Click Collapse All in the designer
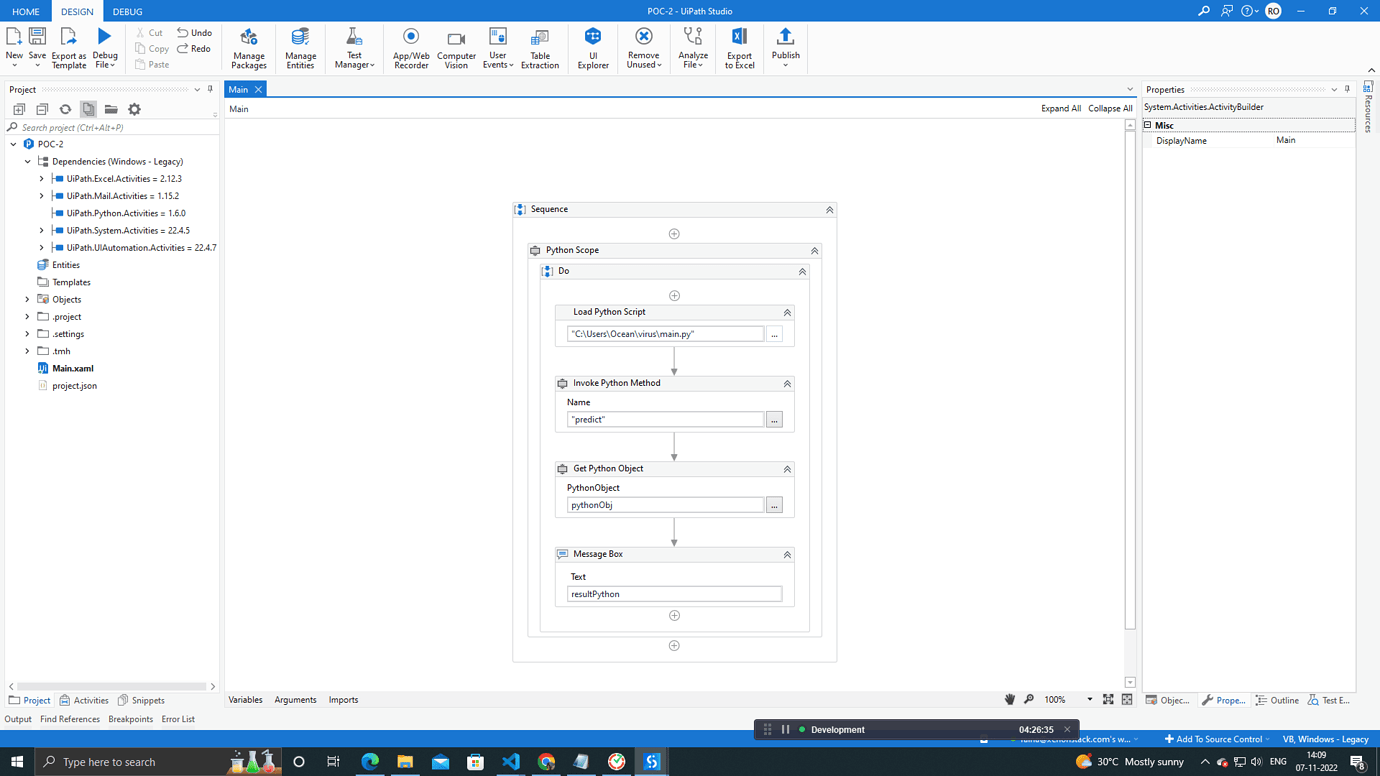1380x776 pixels. tap(1110, 109)
